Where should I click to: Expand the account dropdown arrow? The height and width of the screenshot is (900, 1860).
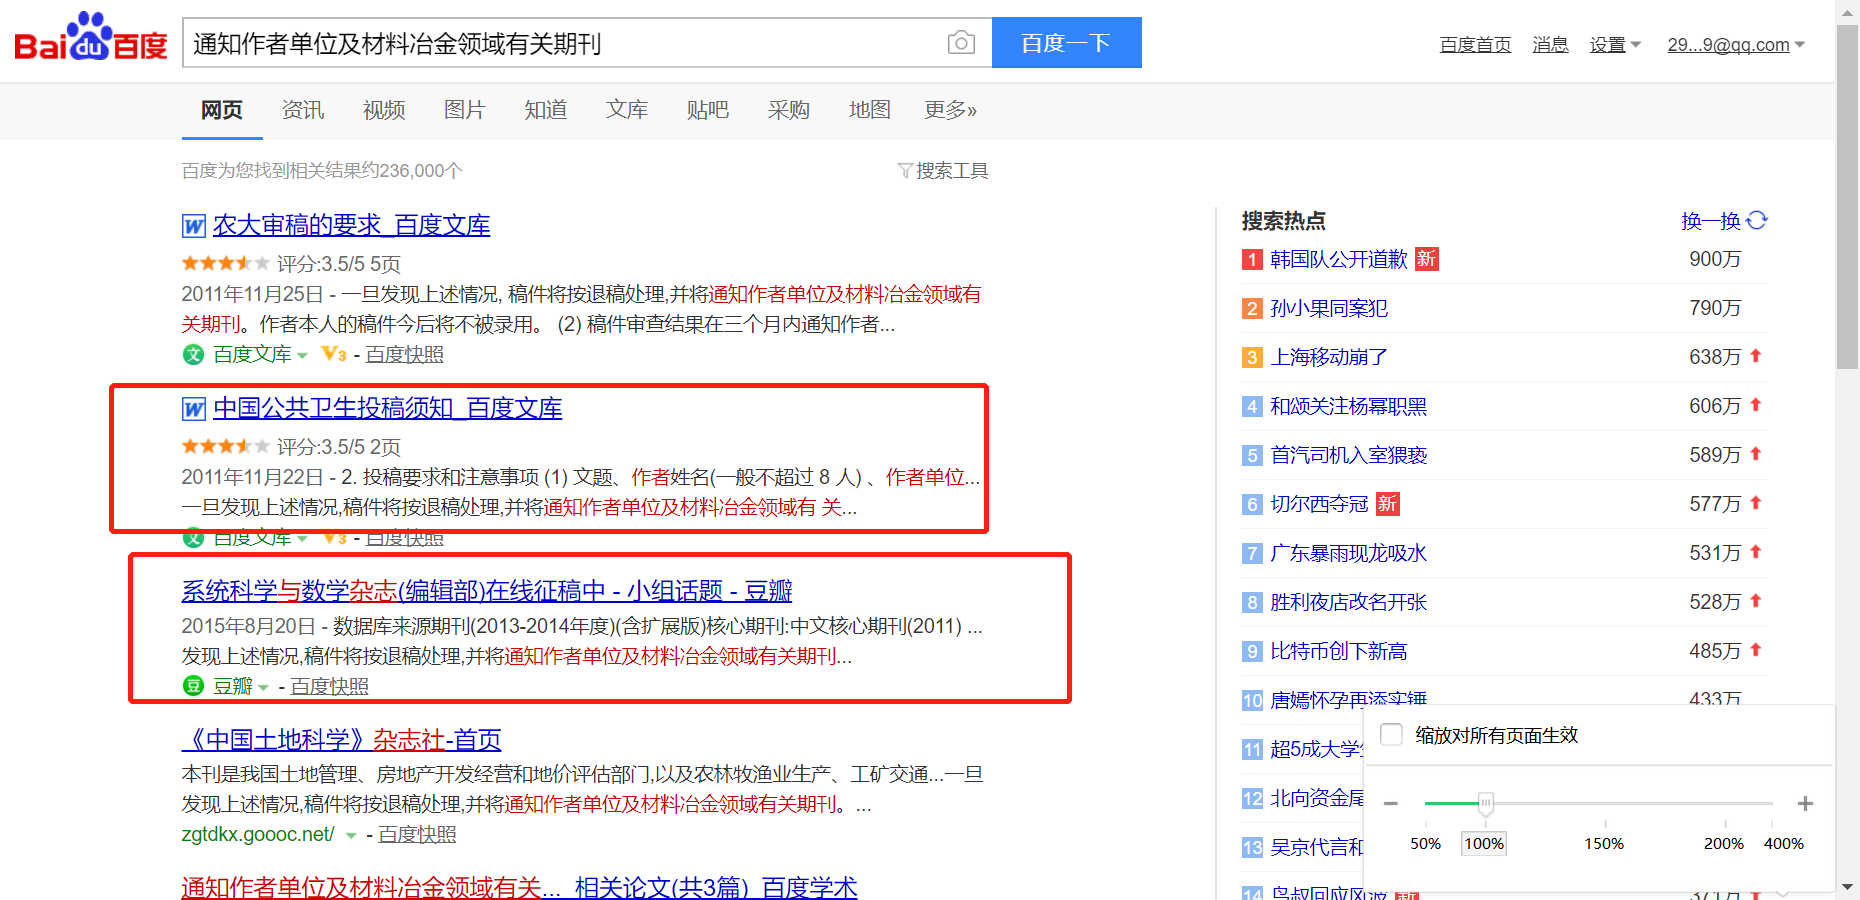[1800, 45]
